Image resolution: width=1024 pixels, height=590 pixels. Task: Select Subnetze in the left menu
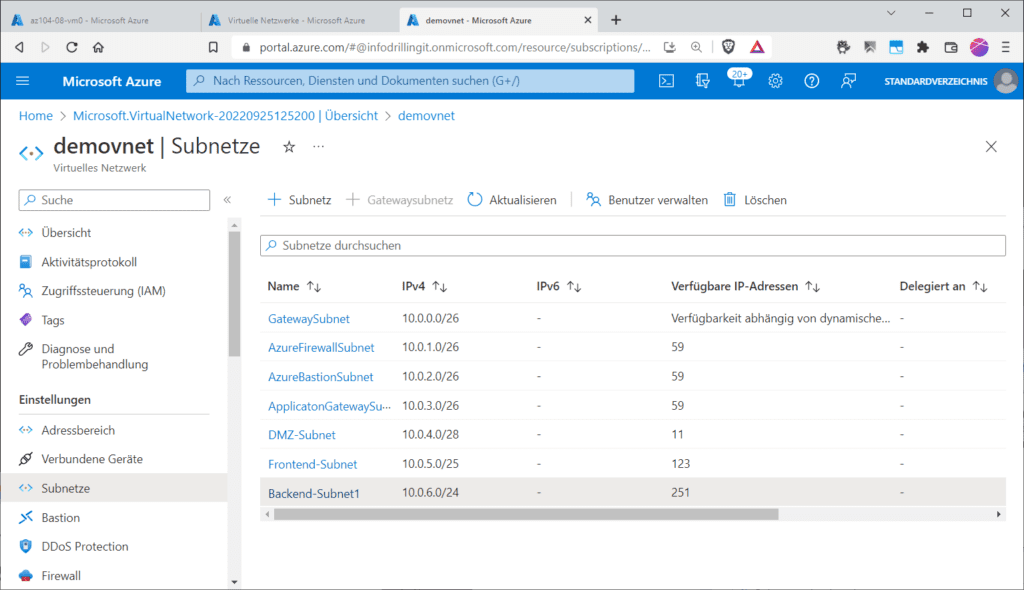114,488
